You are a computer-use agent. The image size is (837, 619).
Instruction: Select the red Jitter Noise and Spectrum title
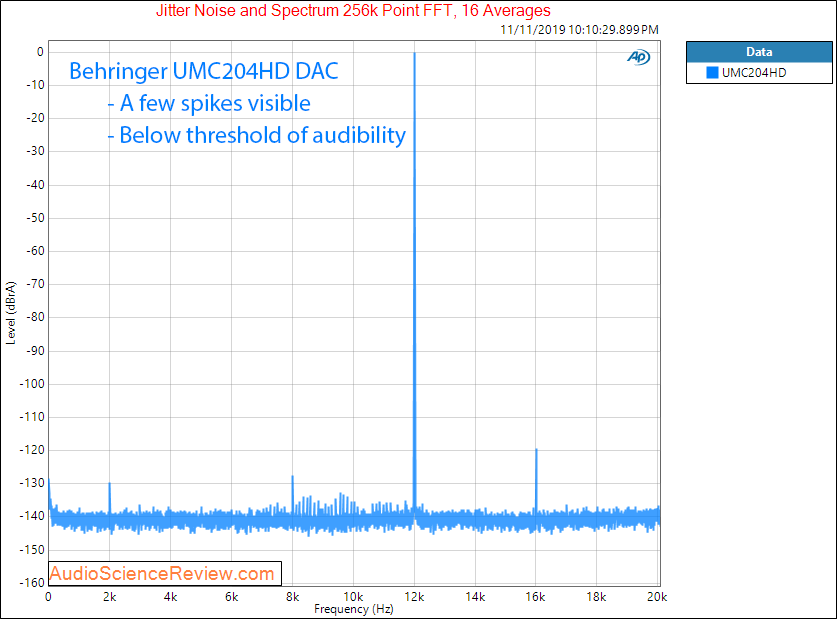[x=353, y=11]
